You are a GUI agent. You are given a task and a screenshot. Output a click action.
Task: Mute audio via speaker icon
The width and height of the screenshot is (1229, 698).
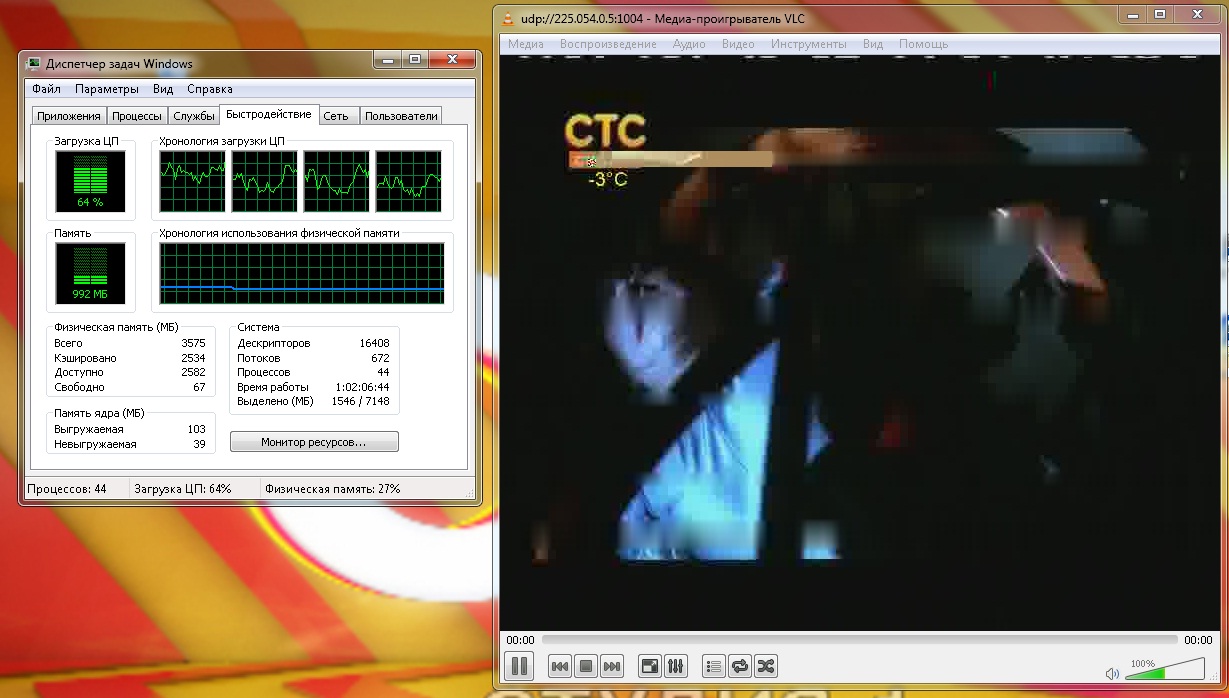pos(1112,674)
